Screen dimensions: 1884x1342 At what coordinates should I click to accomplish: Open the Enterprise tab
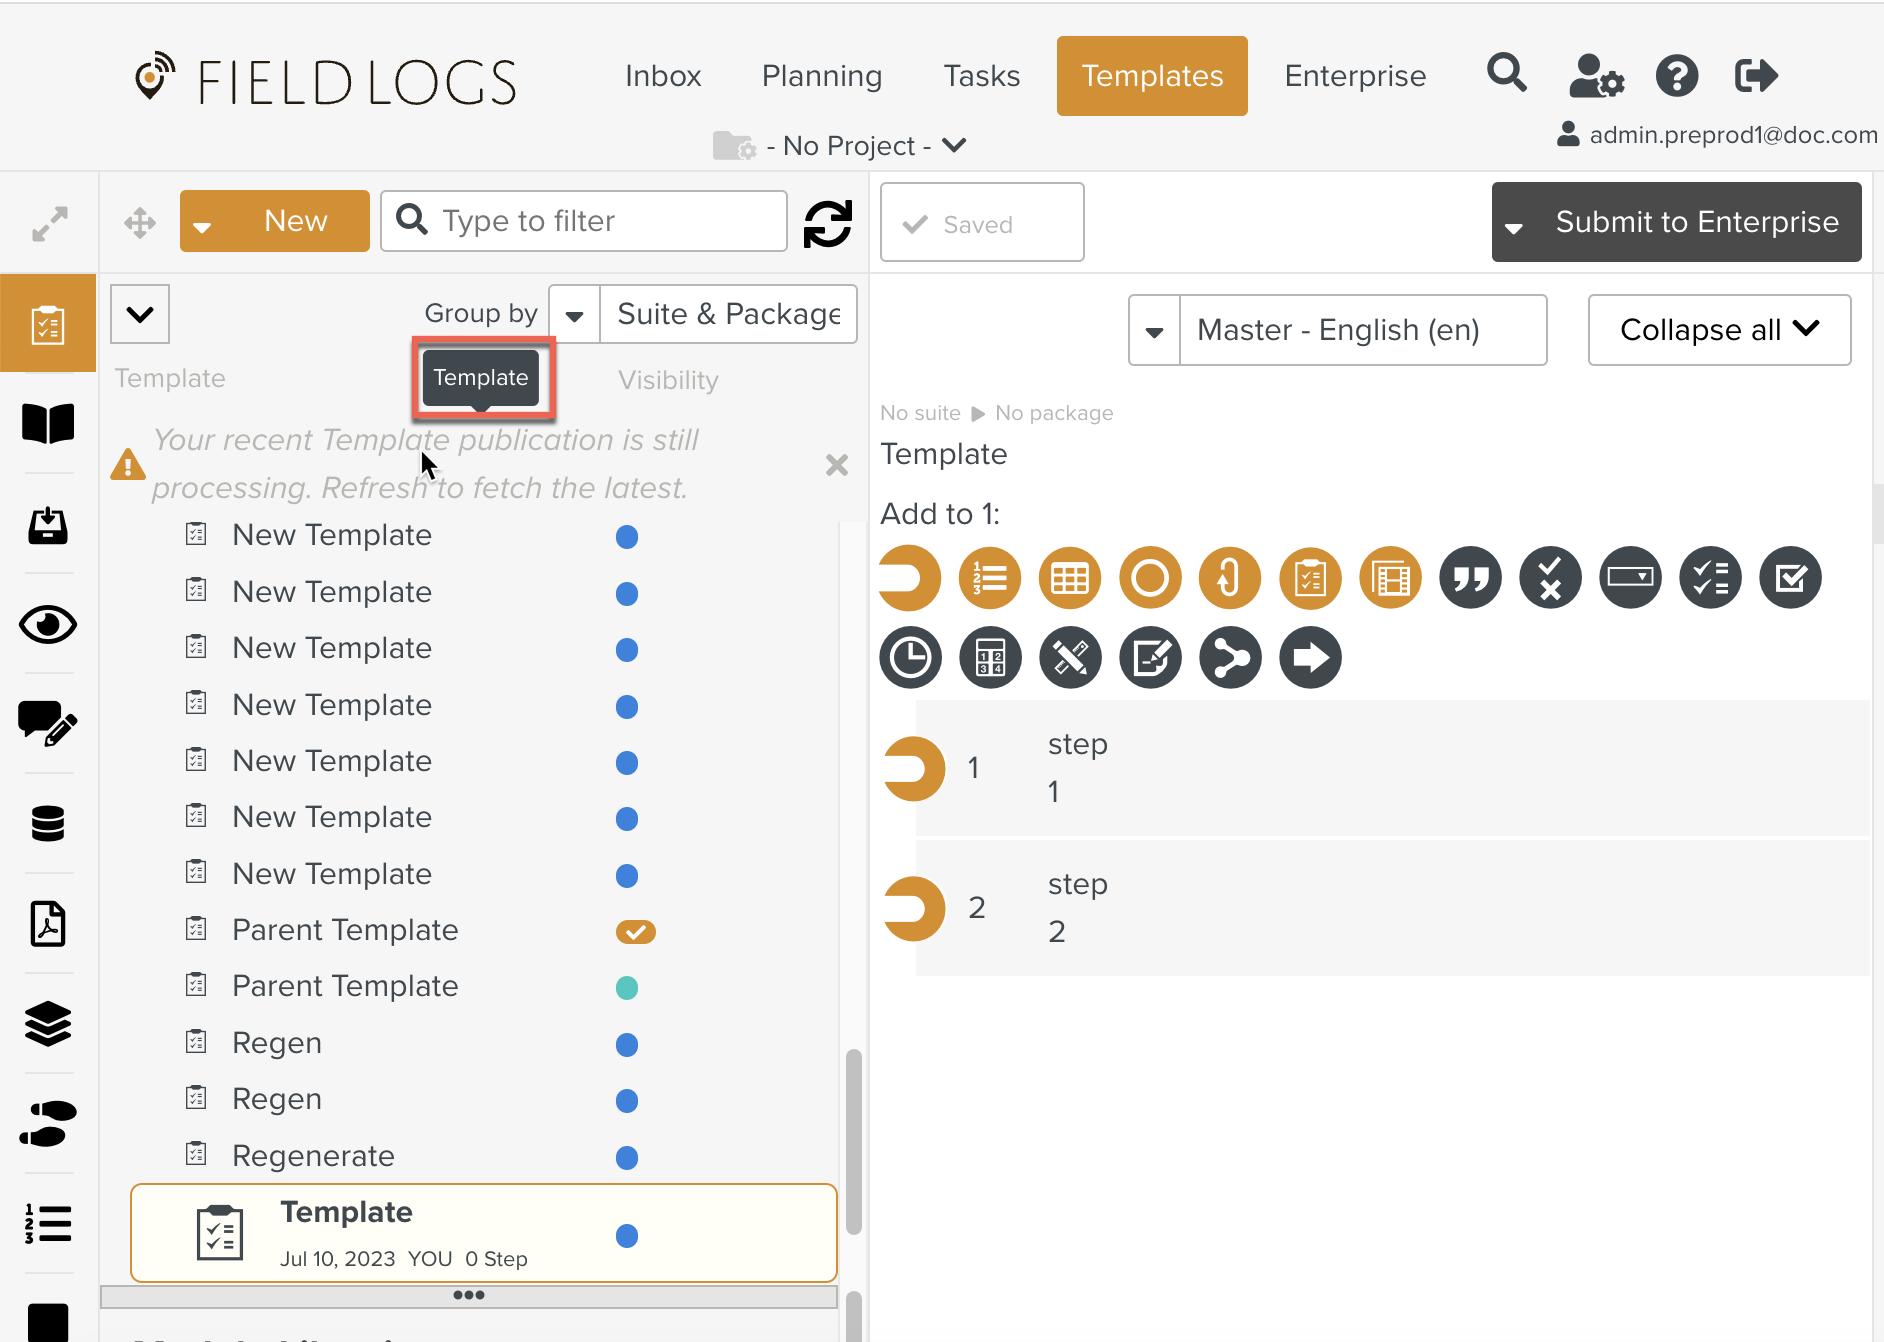point(1354,76)
